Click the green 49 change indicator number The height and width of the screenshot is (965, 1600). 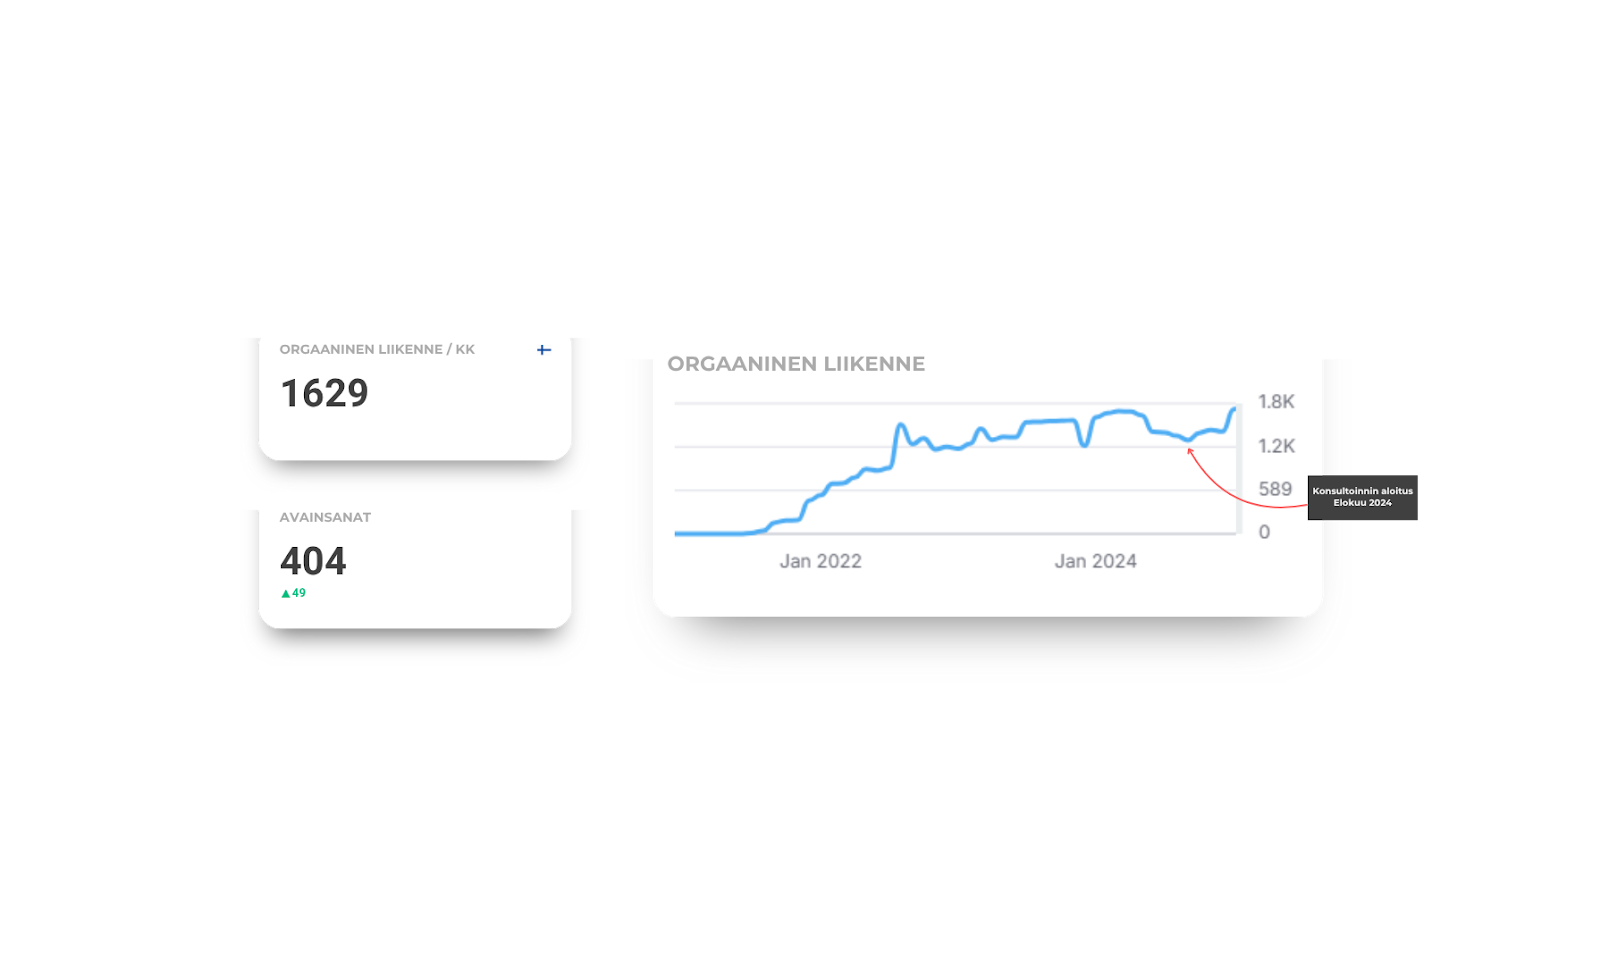point(299,594)
